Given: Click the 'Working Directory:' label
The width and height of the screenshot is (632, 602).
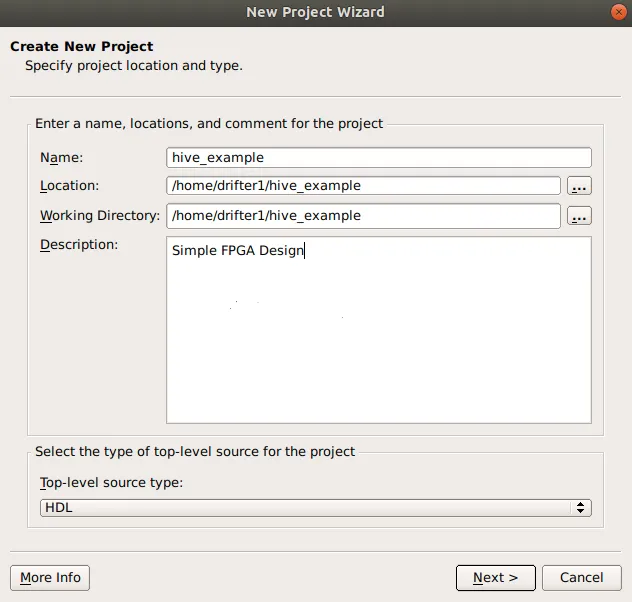Looking at the screenshot, I should [99, 216].
